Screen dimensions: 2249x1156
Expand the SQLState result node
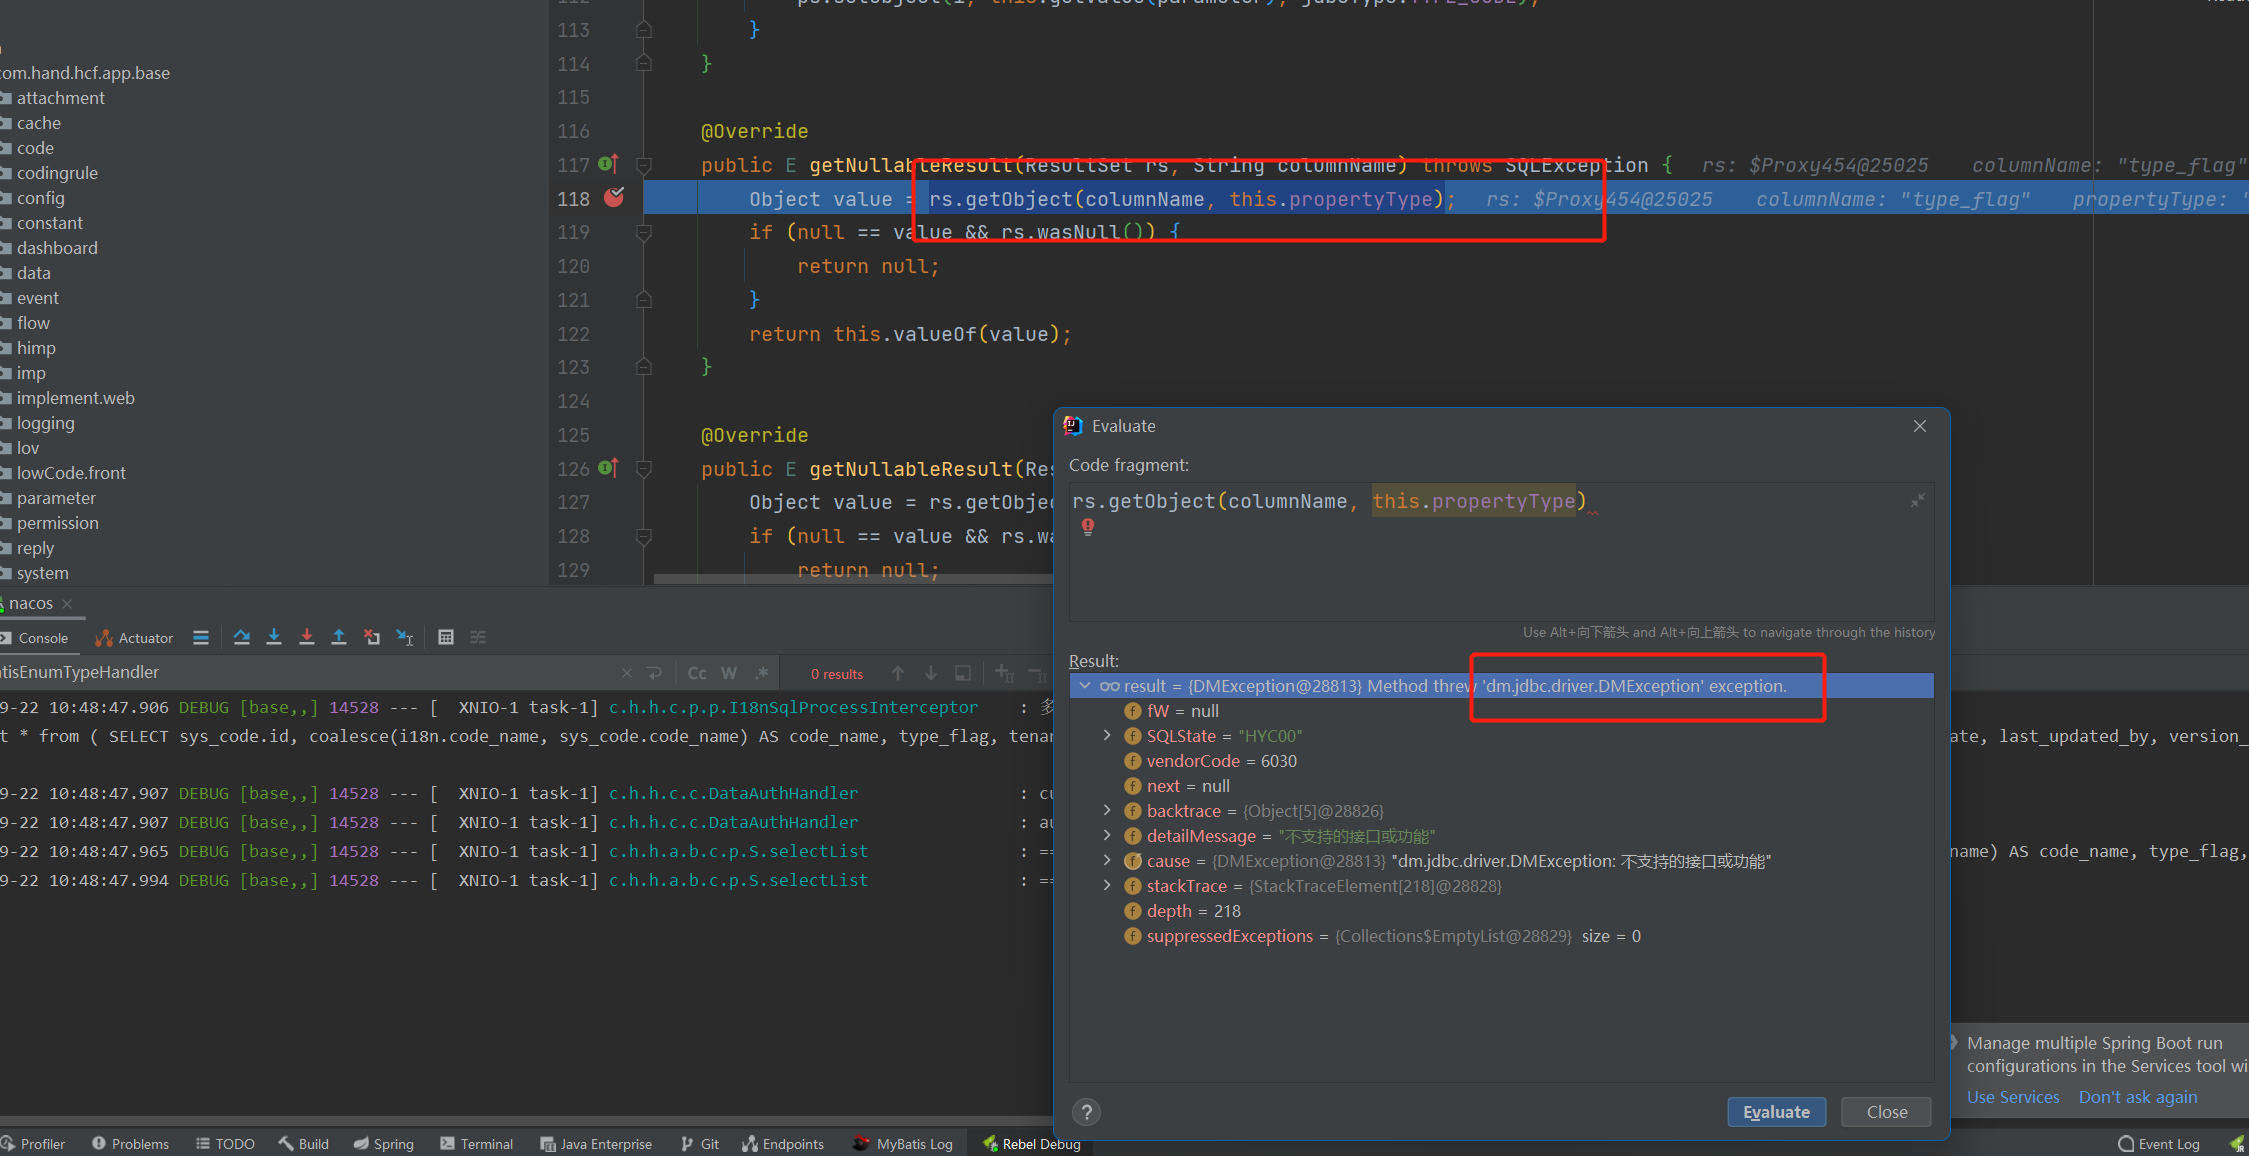pos(1107,735)
